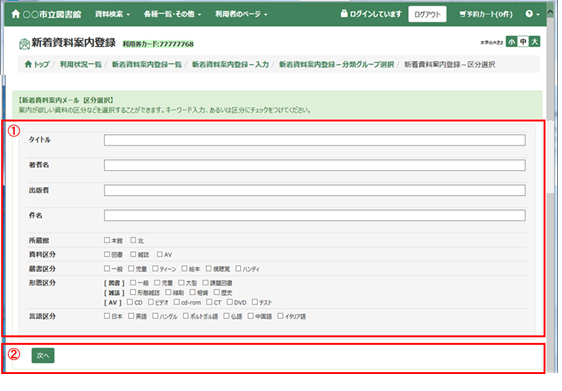Click the house icon in the breadcrumb トップ

click(28, 64)
